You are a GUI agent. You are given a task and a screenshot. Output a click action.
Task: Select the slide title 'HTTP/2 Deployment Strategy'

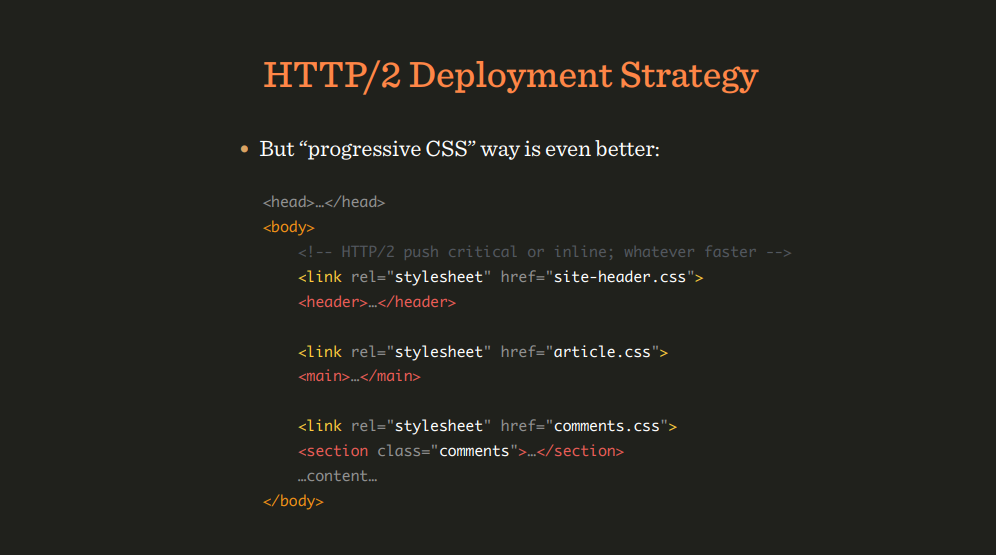[511, 76]
